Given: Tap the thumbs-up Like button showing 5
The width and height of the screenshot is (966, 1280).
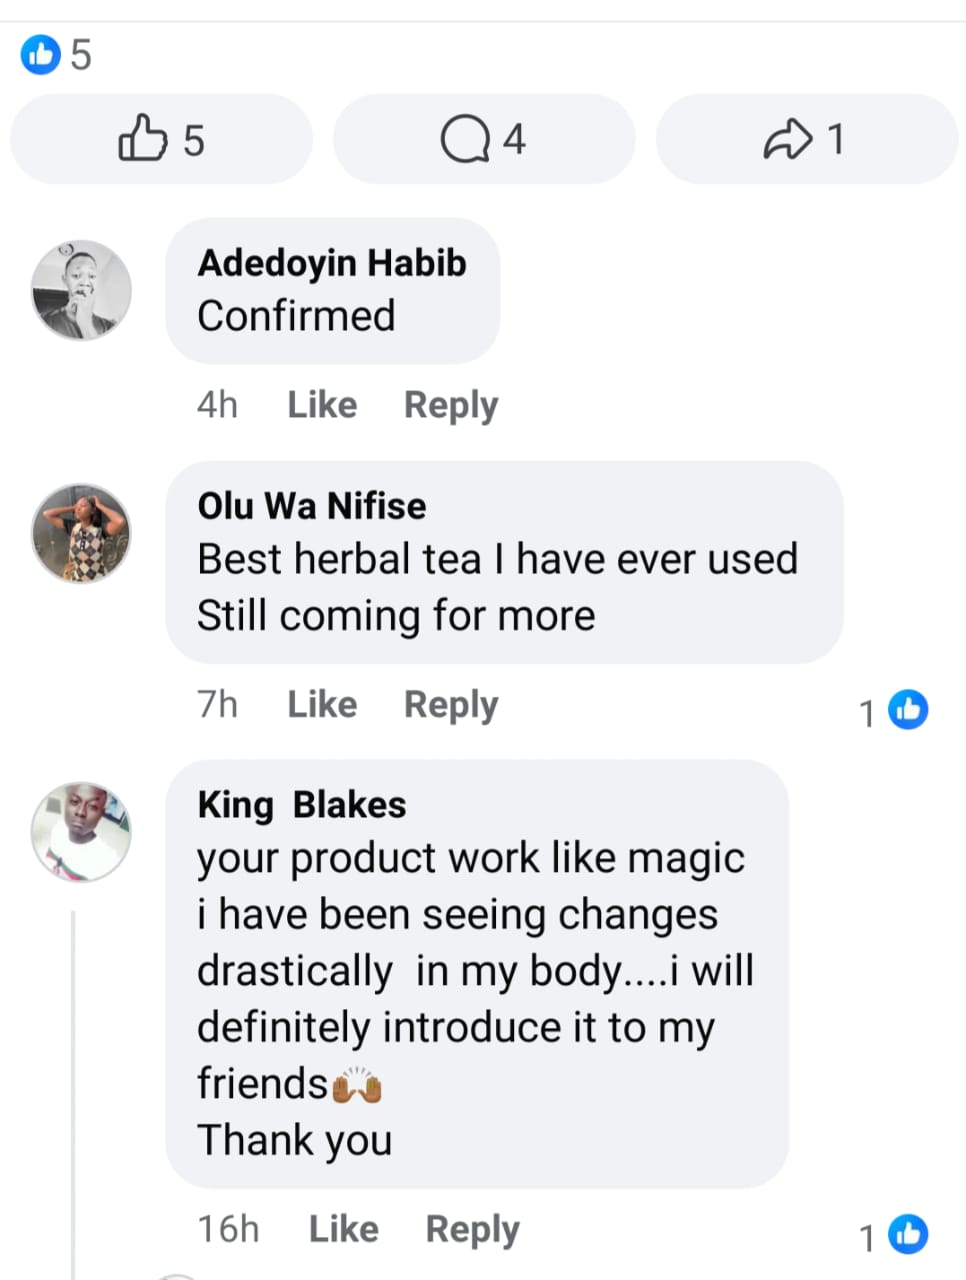Looking at the screenshot, I should [161, 139].
